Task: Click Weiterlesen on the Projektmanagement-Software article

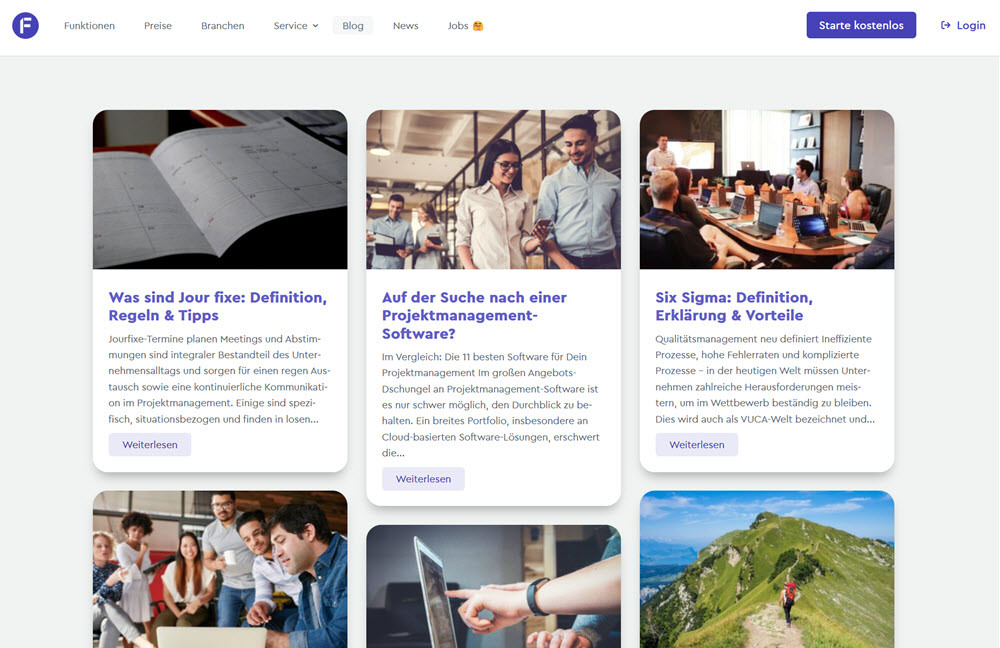Action: 422,478
